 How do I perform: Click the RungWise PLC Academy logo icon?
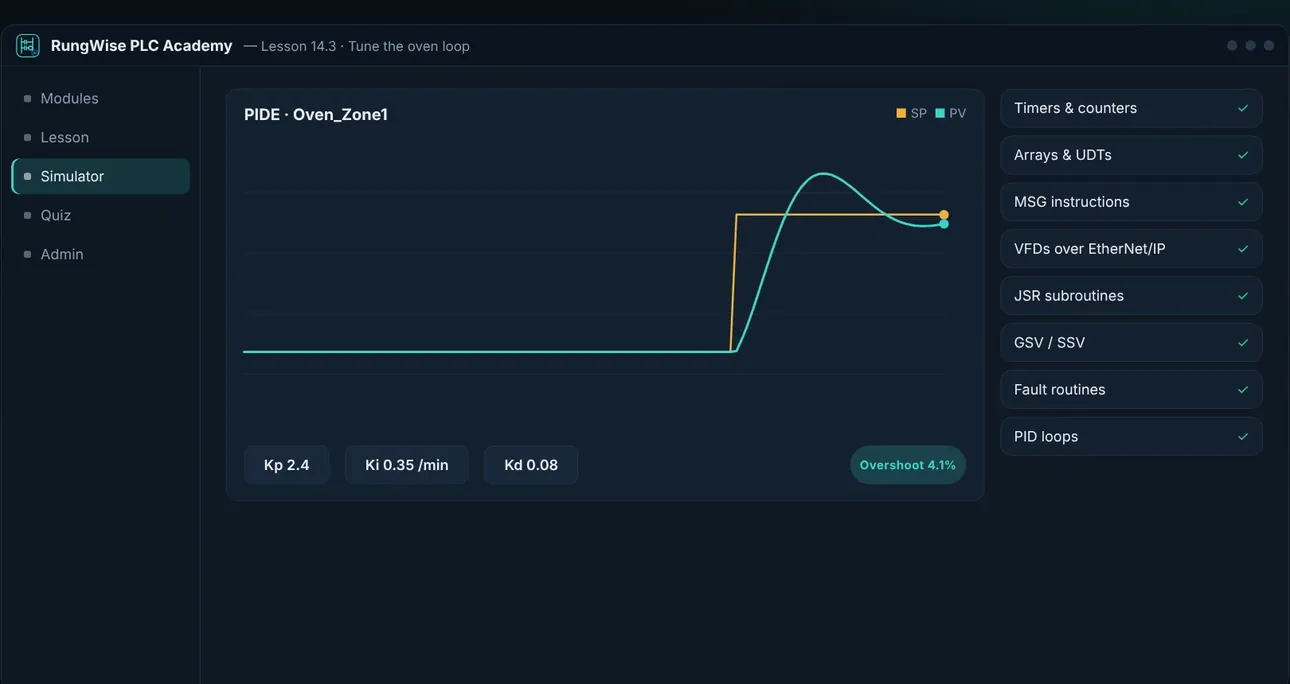coord(28,45)
